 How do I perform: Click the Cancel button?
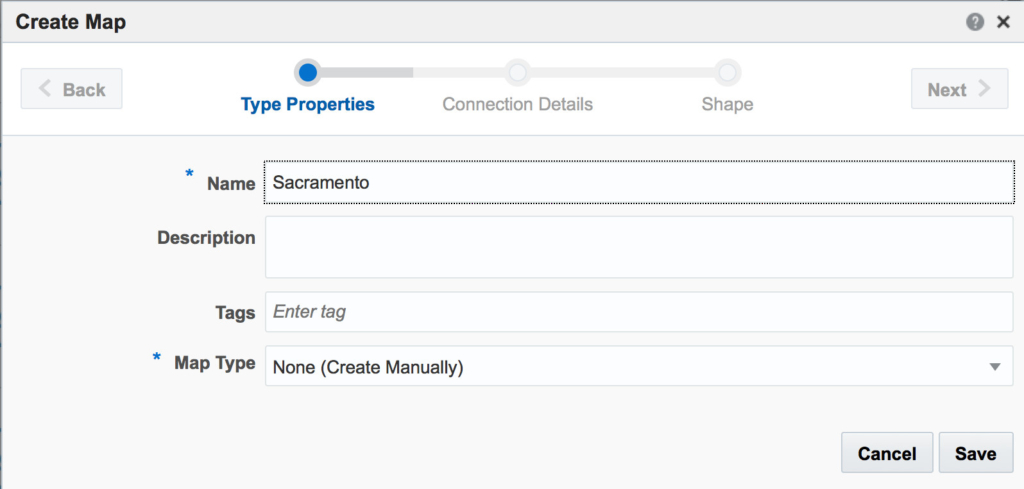pyautogui.click(x=887, y=452)
